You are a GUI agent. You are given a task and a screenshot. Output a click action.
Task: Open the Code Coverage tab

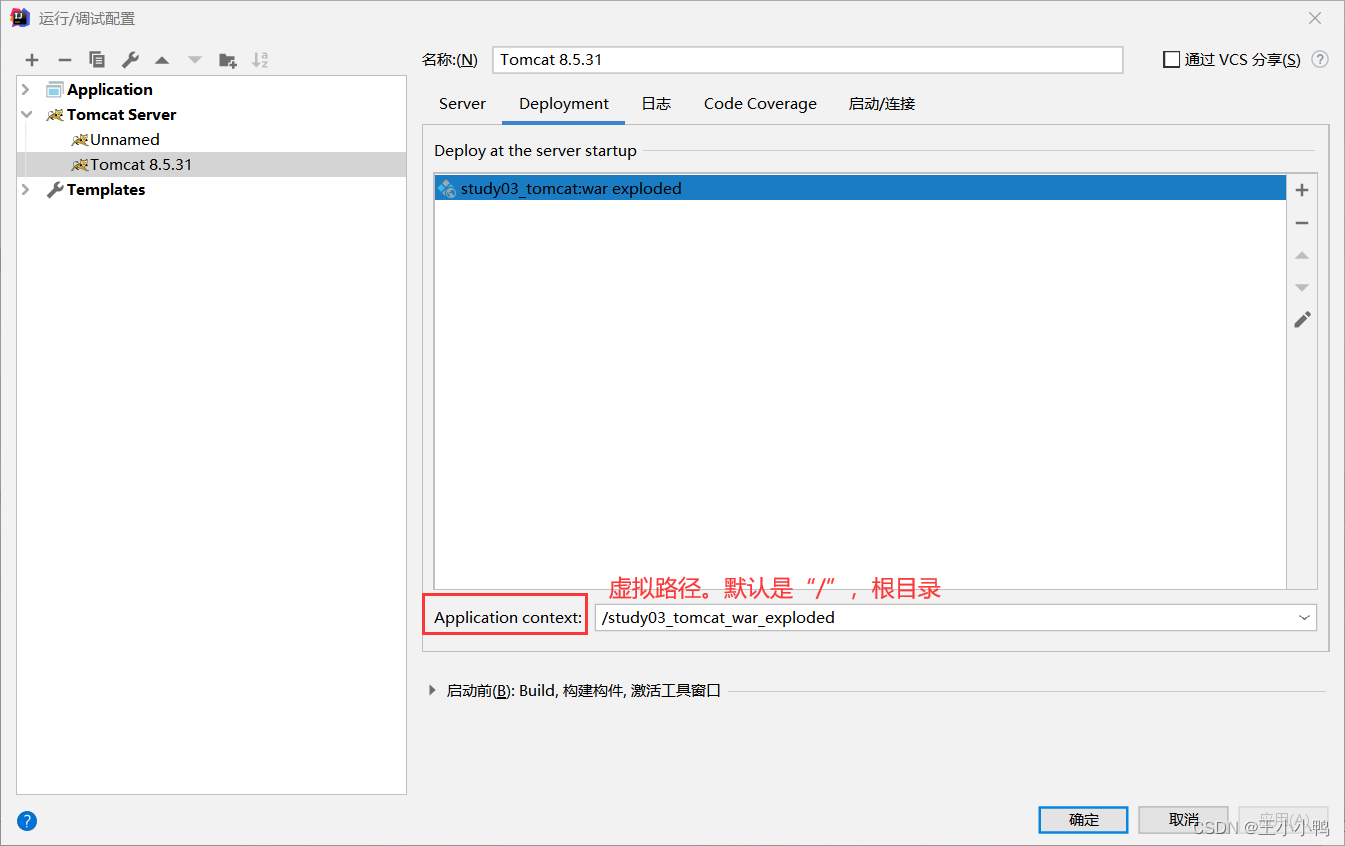tap(759, 103)
